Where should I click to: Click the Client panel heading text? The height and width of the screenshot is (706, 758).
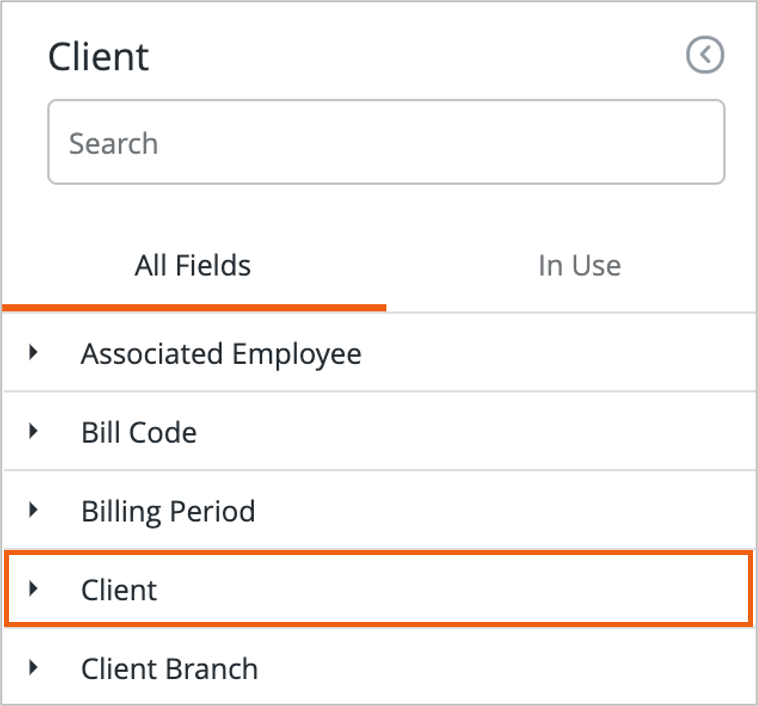point(99,56)
